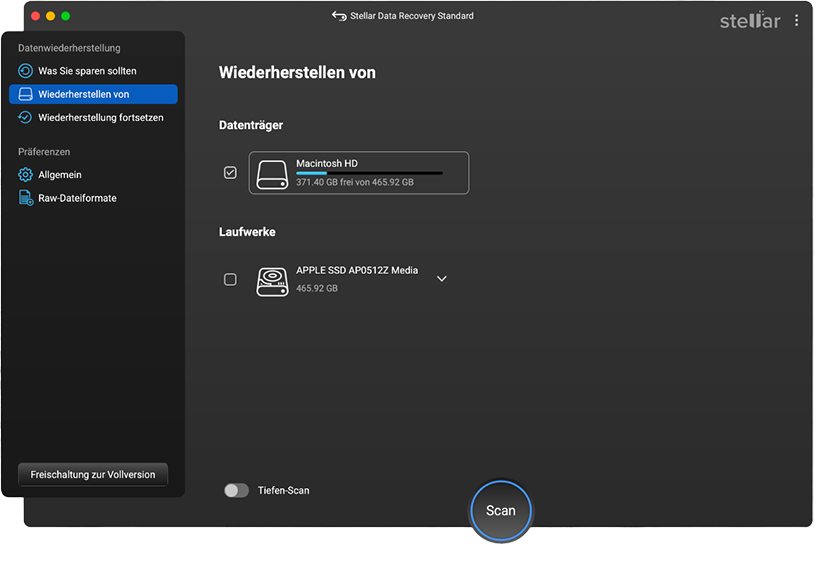Image resolution: width=831 pixels, height=561 pixels.
Task: Open the Raw-Dateiformate preferences item
Action: [77, 198]
